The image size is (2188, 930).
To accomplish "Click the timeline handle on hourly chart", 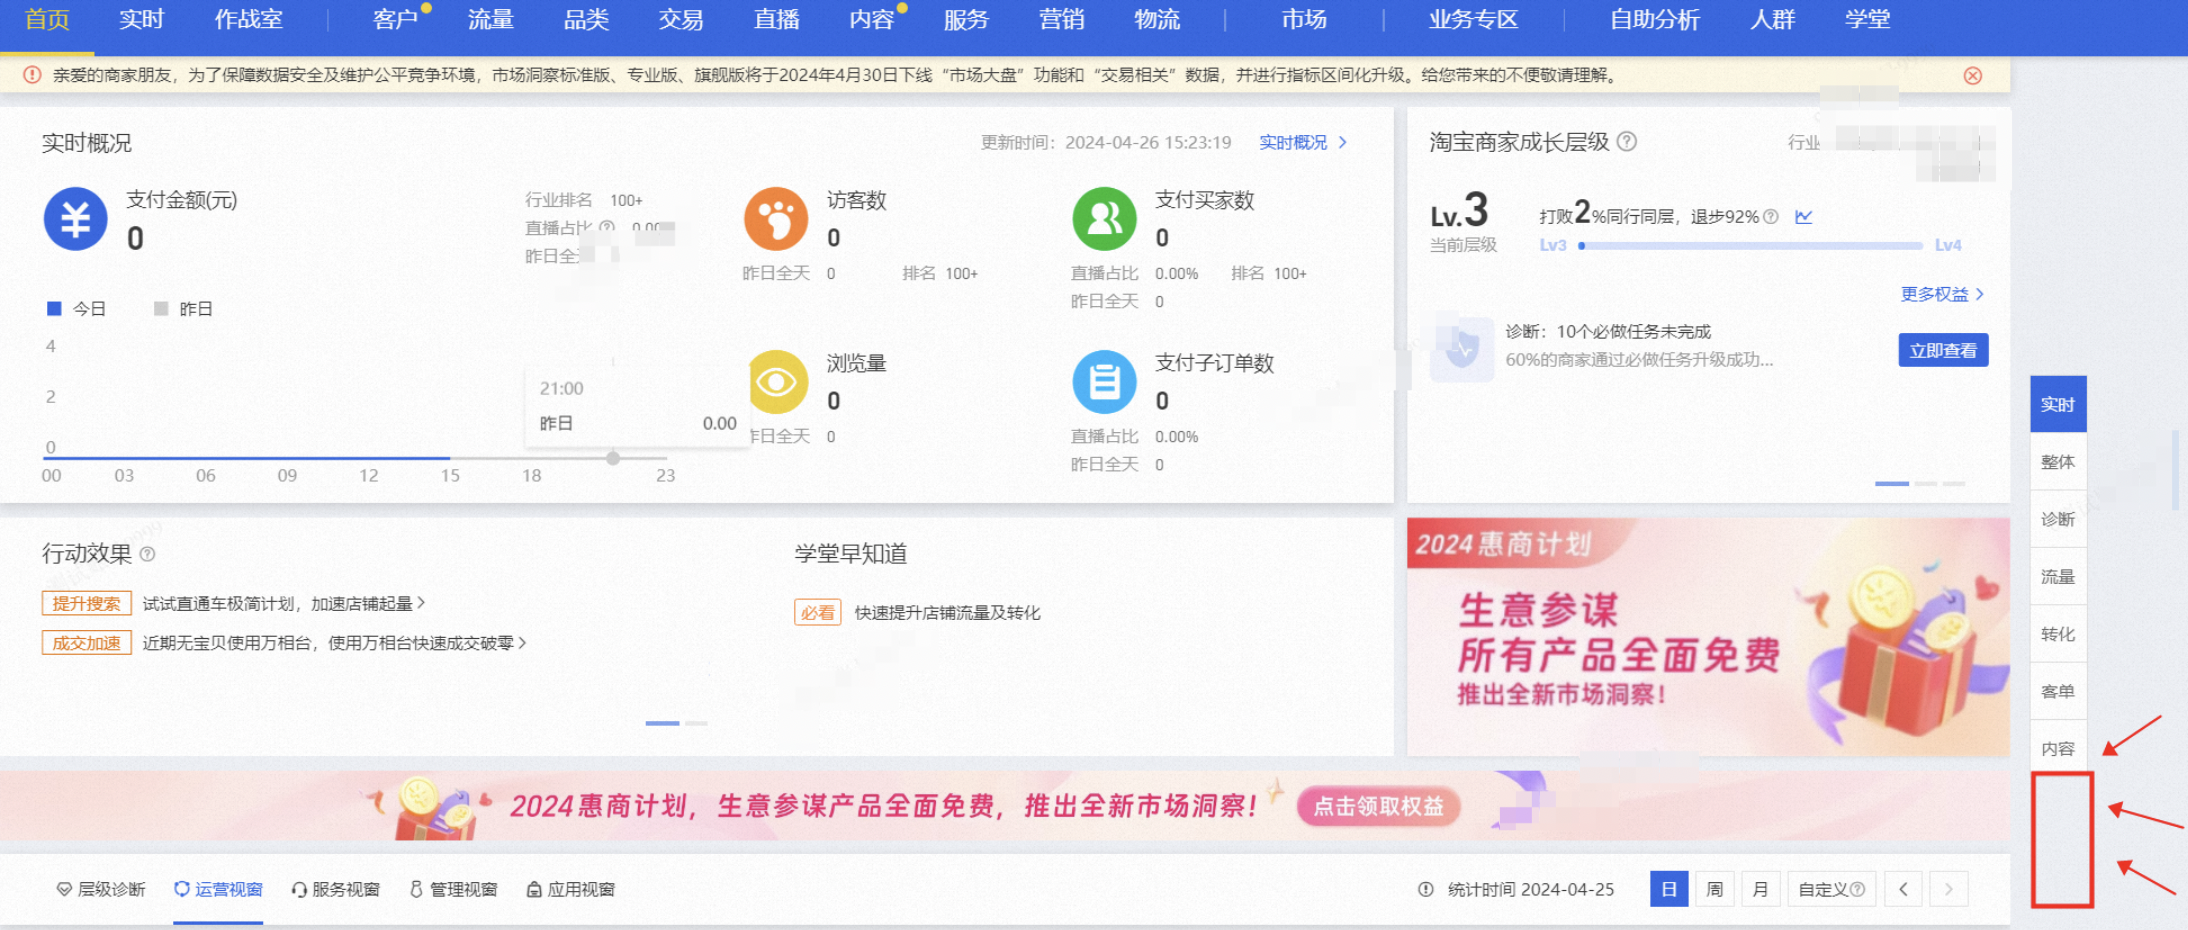I will point(613,458).
